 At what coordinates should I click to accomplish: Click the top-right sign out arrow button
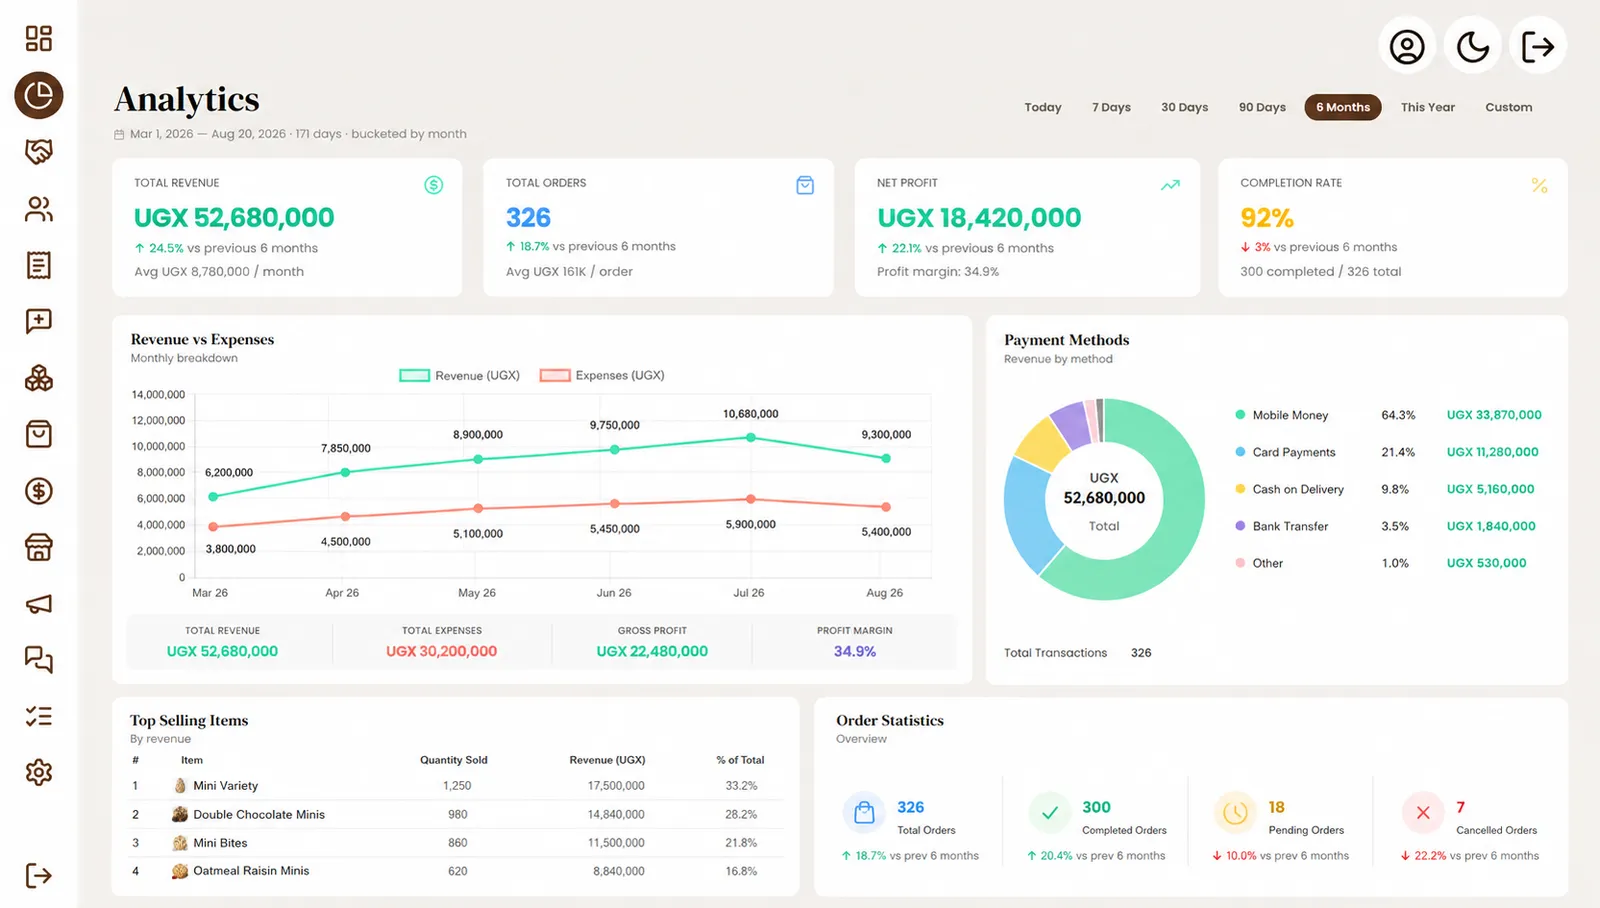point(1538,46)
